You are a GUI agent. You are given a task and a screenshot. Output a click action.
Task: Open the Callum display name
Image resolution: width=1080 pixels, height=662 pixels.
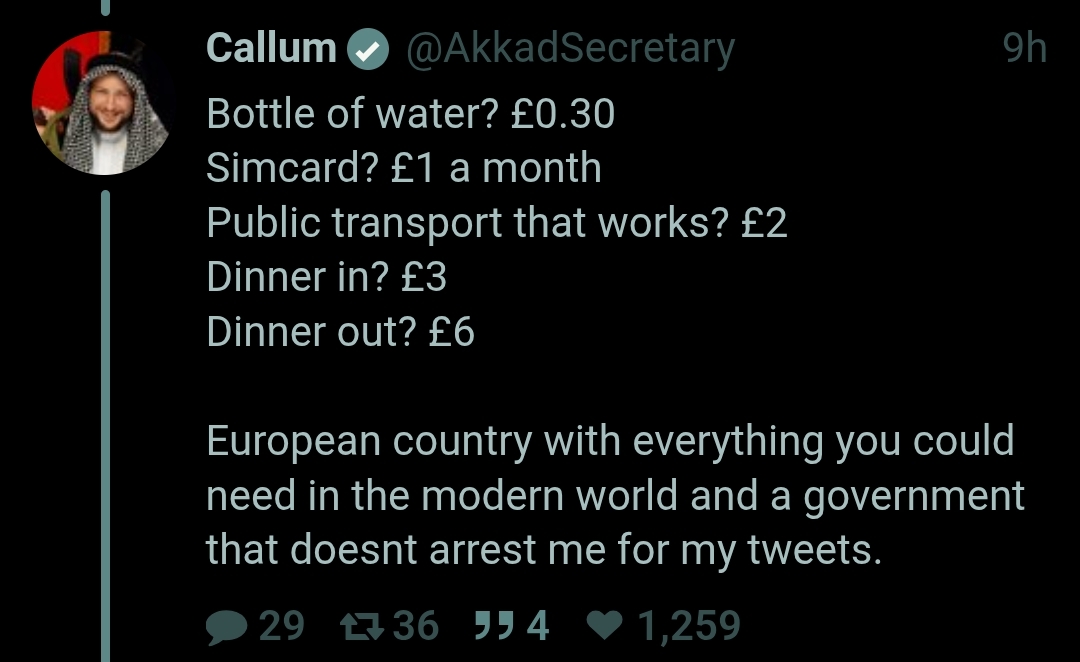tap(271, 48)
